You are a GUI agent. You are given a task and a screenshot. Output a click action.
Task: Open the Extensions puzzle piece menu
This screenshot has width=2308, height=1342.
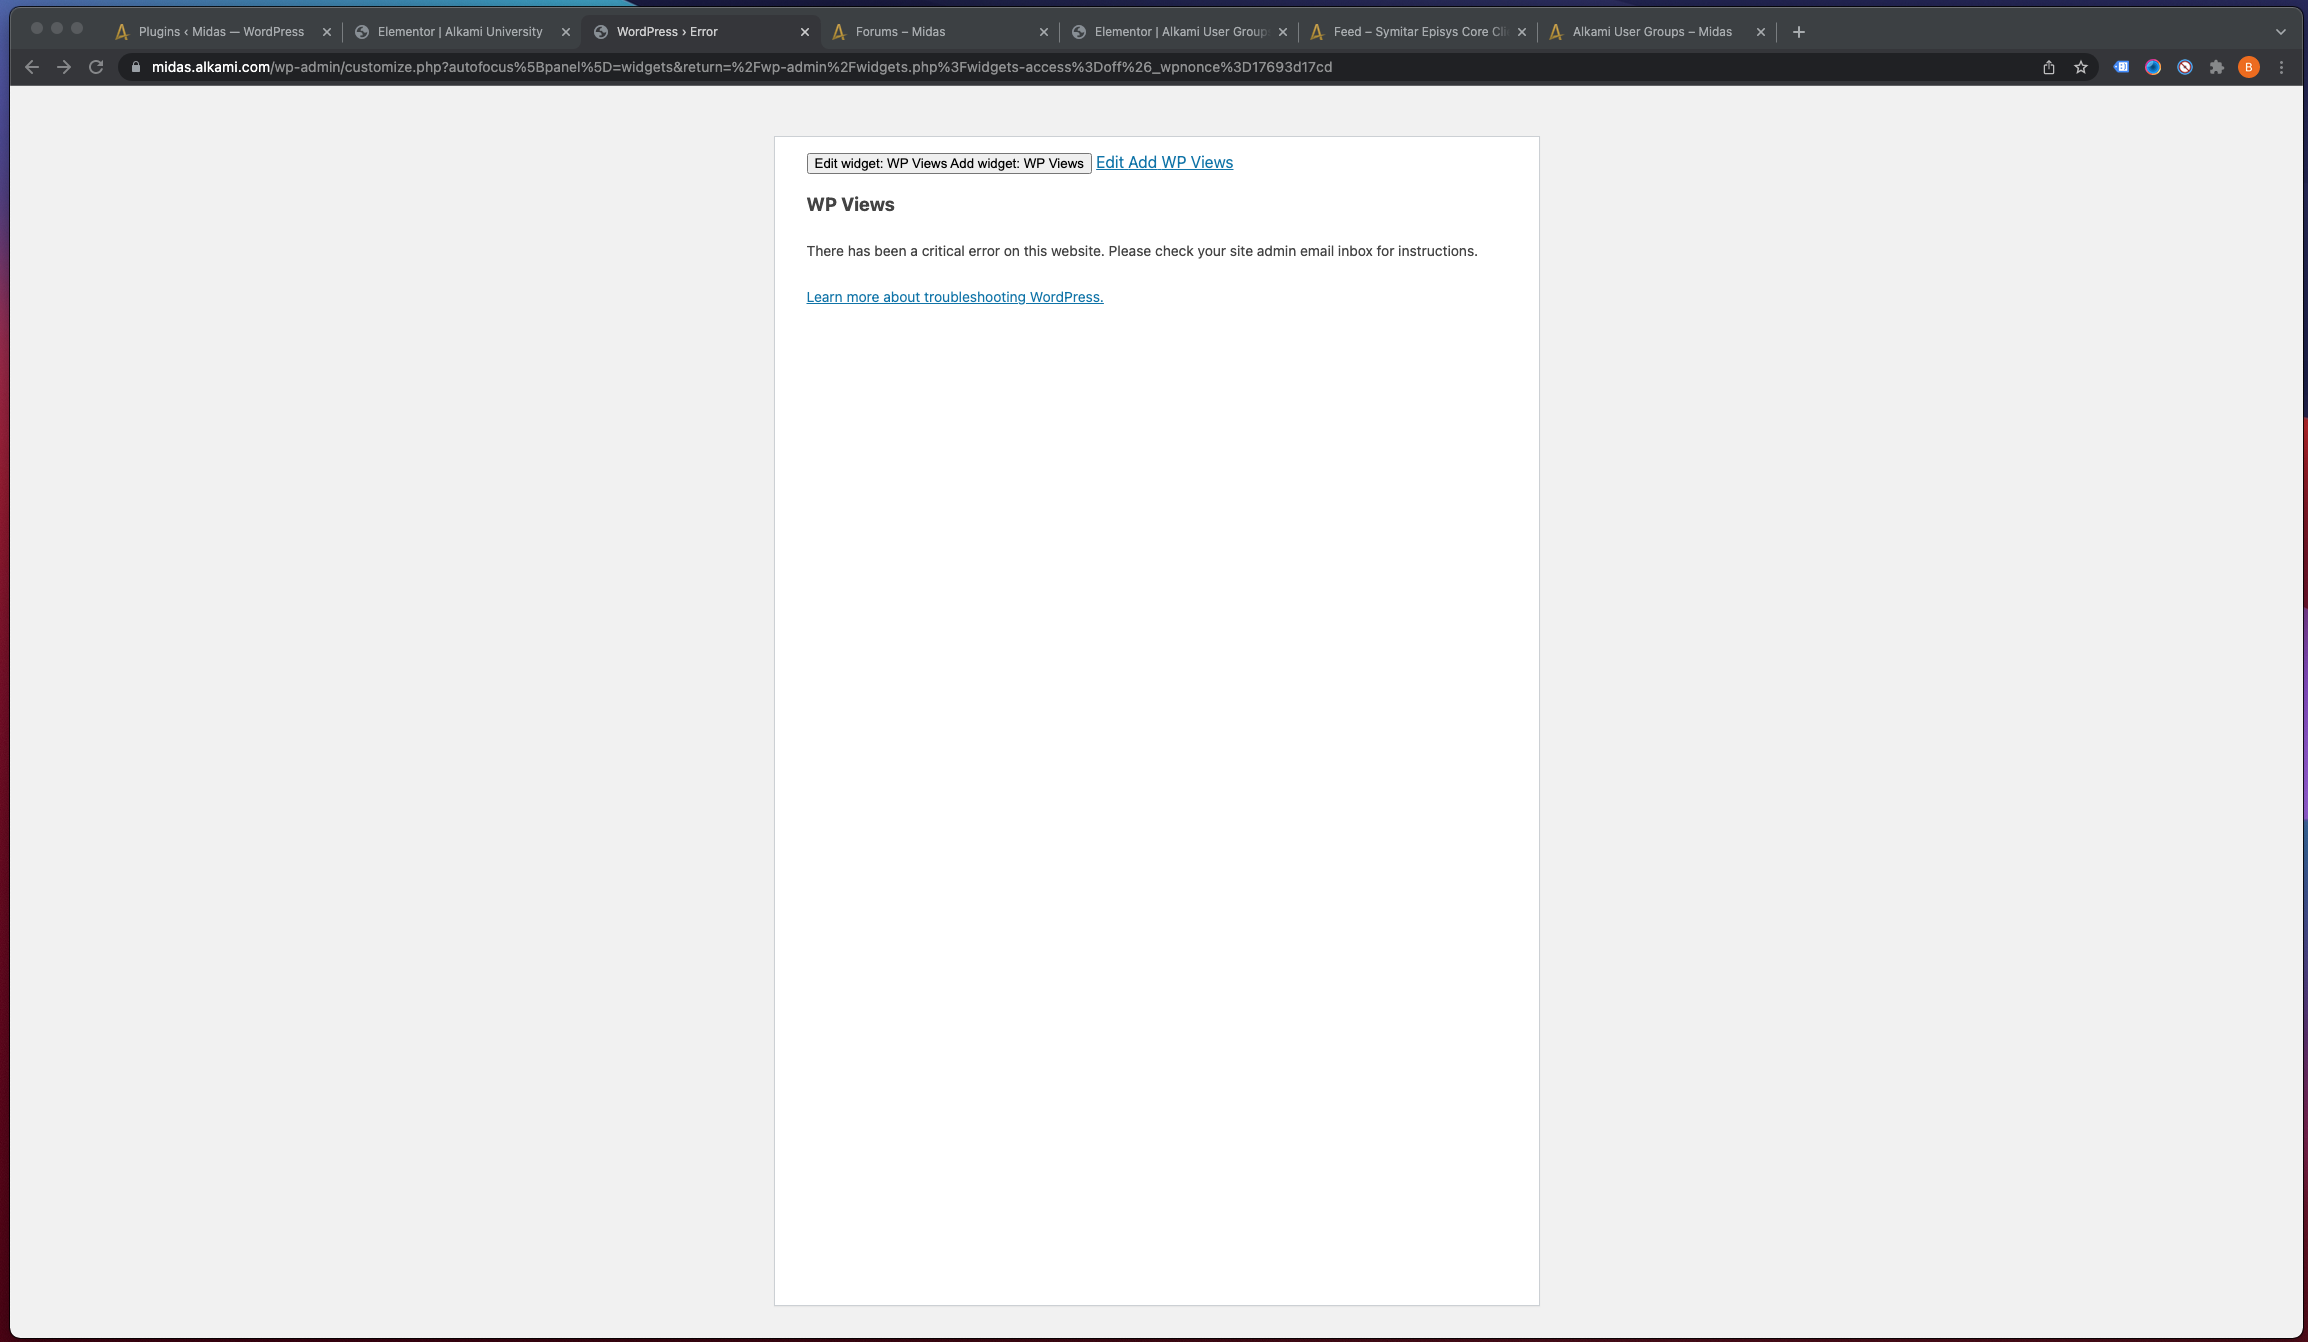[2217, 67]
